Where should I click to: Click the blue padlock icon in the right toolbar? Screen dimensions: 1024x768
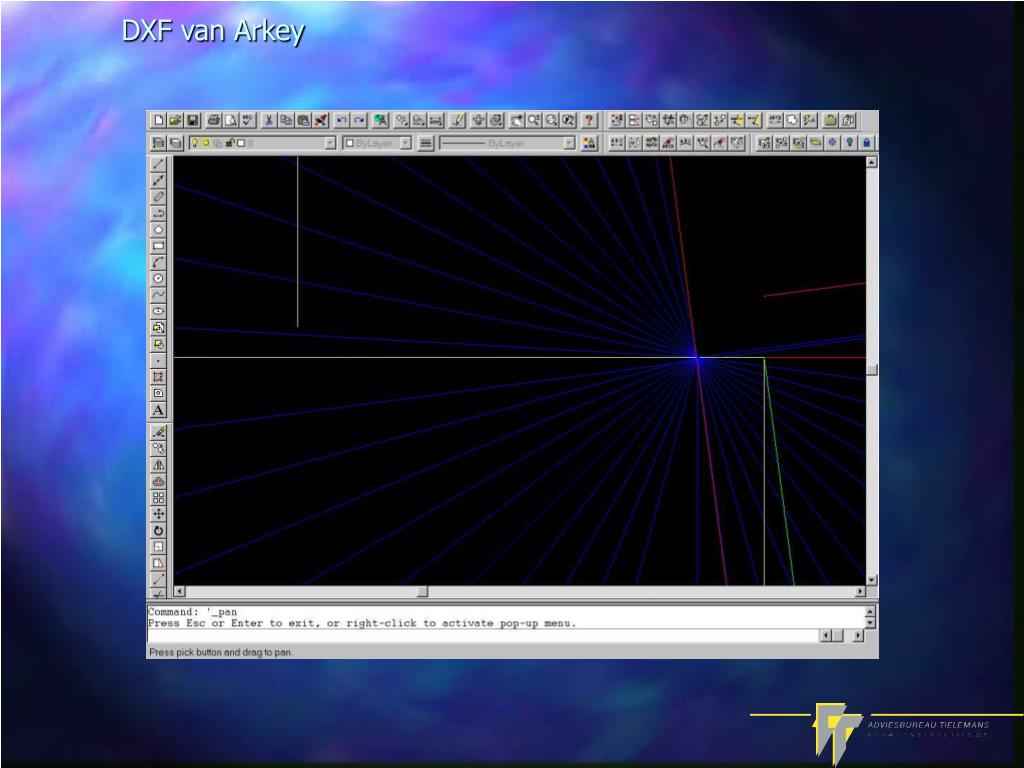(867, 142)
